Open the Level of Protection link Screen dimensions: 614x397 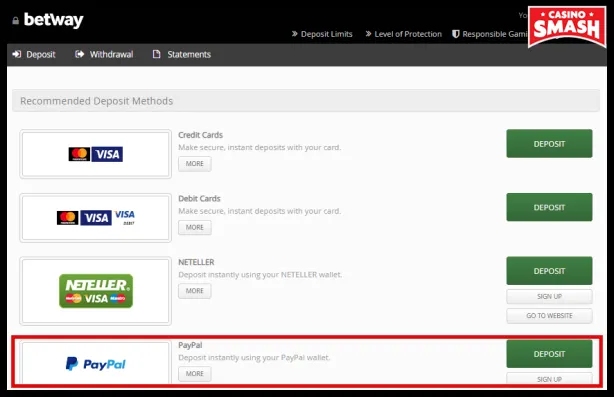coord(403,34)
